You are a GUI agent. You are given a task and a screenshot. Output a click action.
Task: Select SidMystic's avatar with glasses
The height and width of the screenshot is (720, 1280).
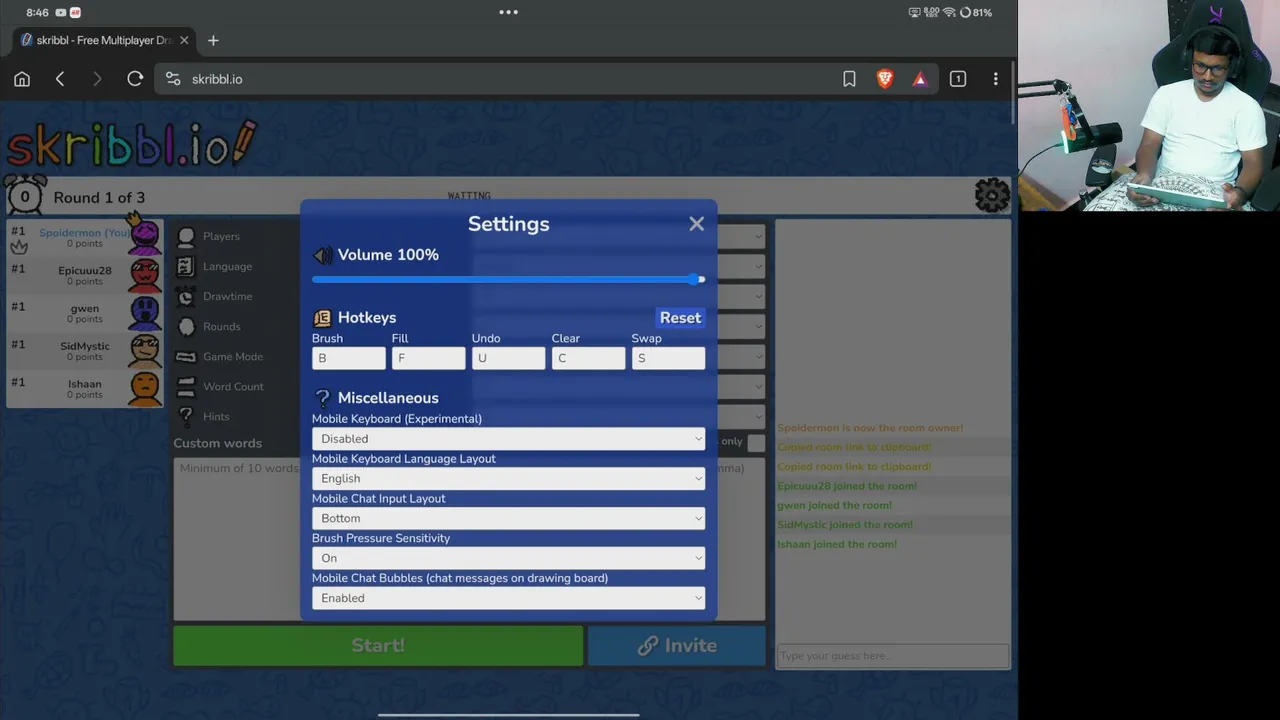pos(145,352)
